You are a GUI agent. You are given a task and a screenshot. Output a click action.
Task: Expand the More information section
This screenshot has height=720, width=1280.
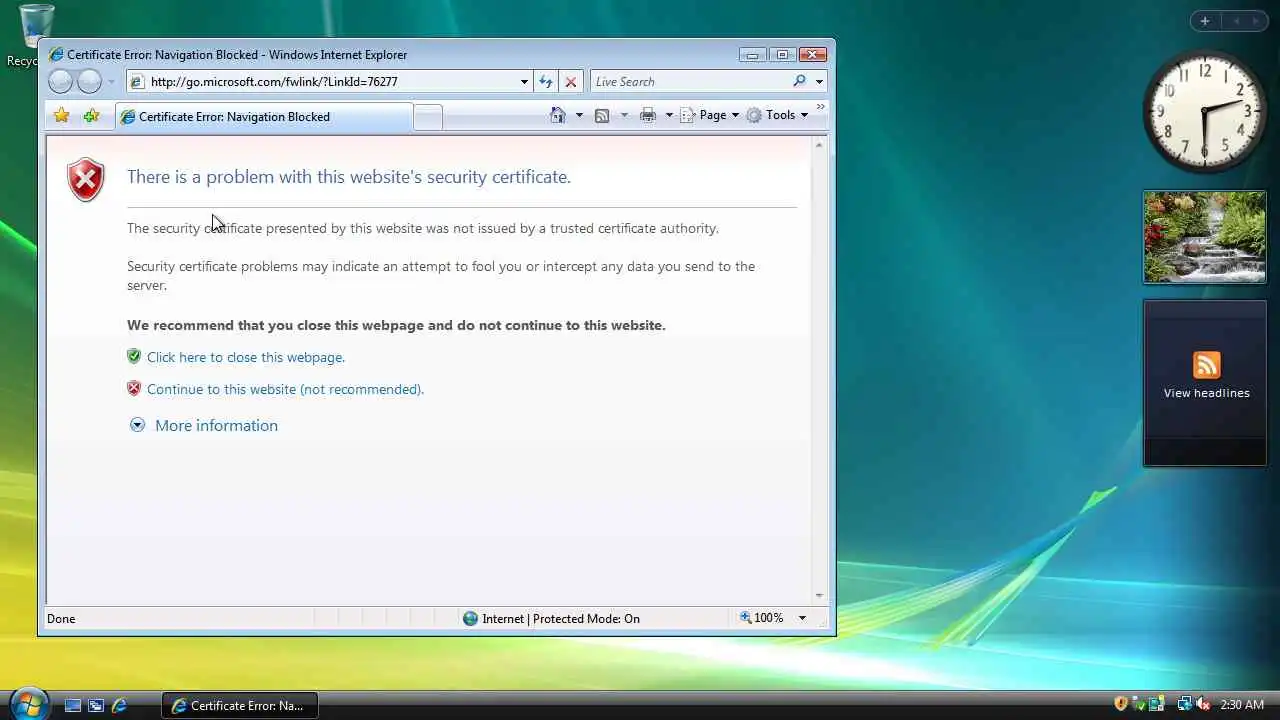(x=204, y=425)
